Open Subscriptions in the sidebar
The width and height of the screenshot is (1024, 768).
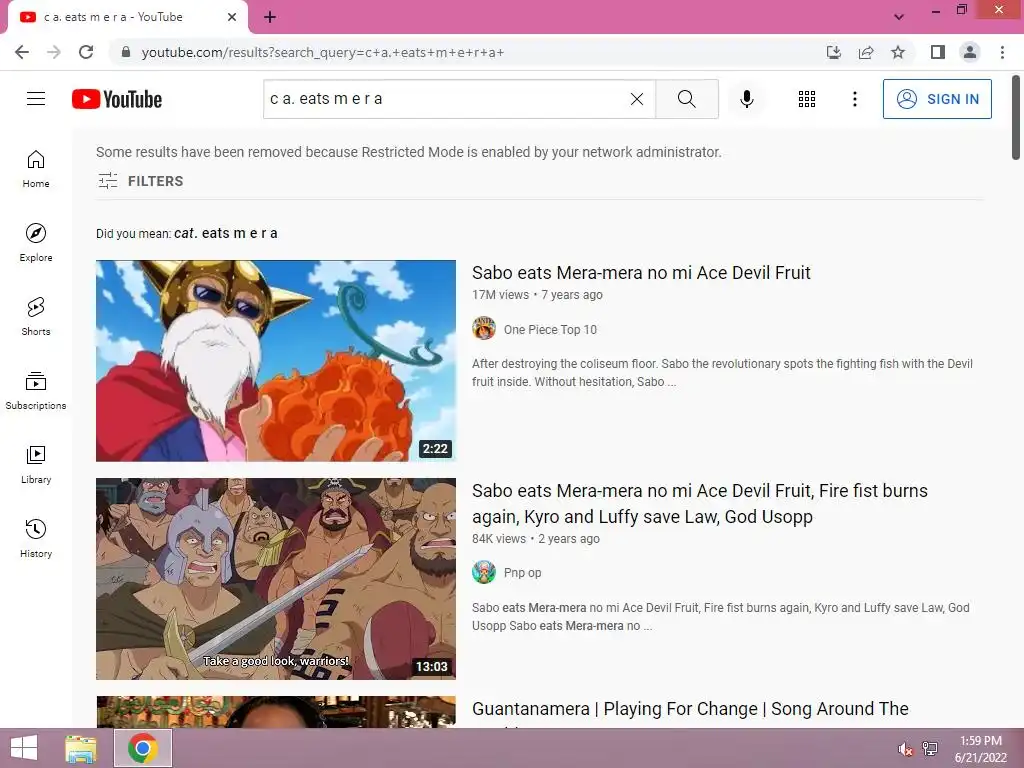pos(36,391)
